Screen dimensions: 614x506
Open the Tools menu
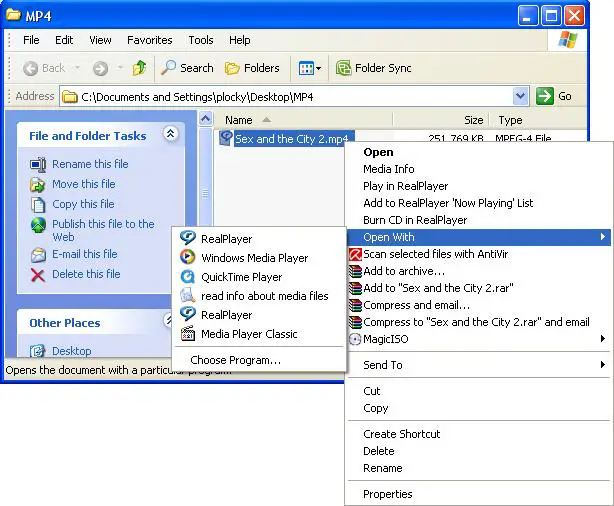pyautogui.click(x=201, y=40)
